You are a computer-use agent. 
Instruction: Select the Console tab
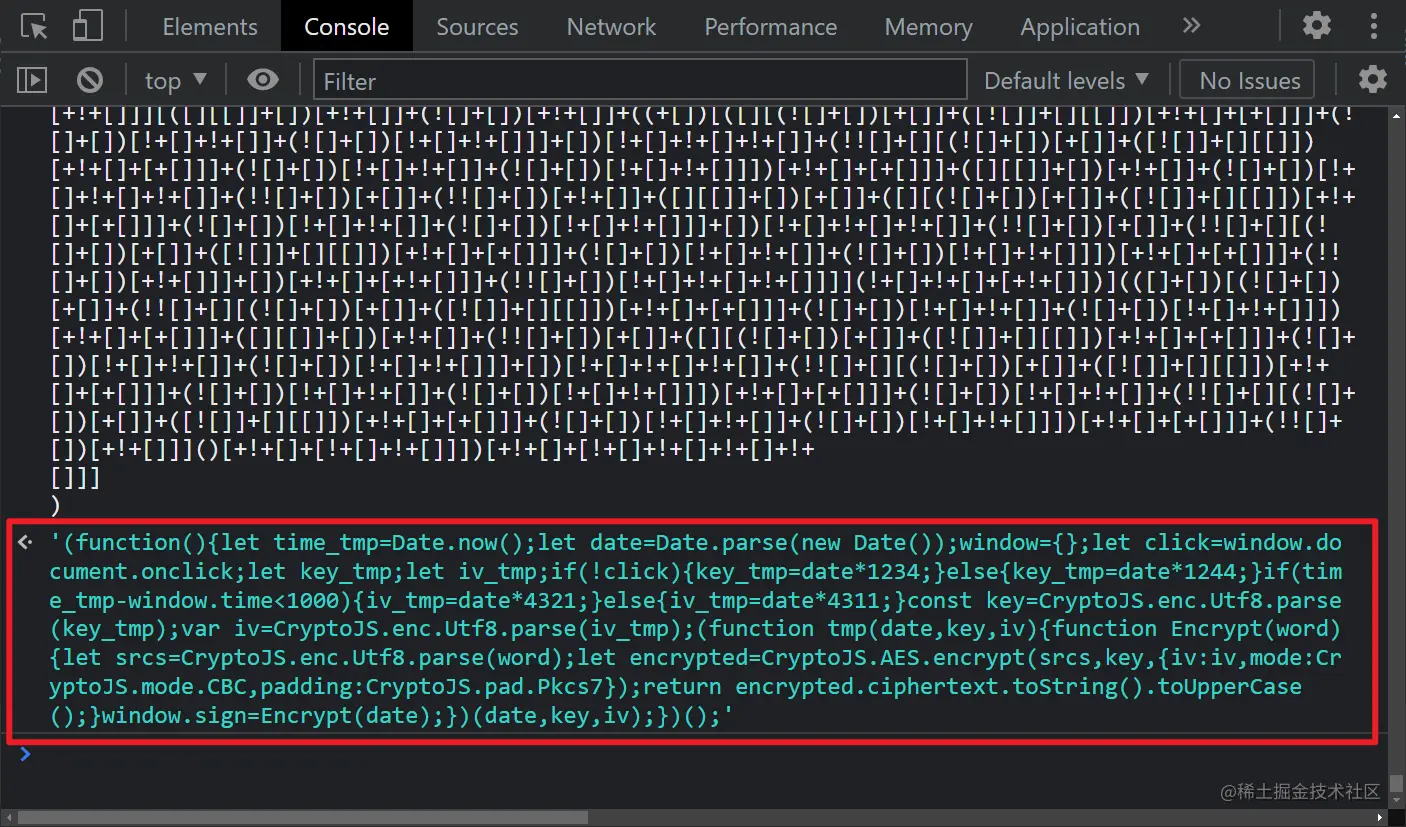click(347, 27)
